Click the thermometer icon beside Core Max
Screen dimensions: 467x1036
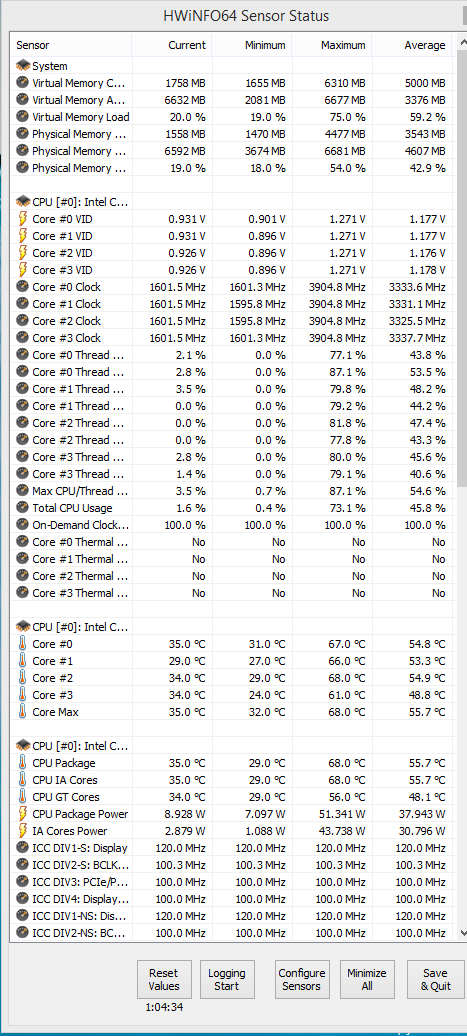pyautogui.click(x=22, y=712)
